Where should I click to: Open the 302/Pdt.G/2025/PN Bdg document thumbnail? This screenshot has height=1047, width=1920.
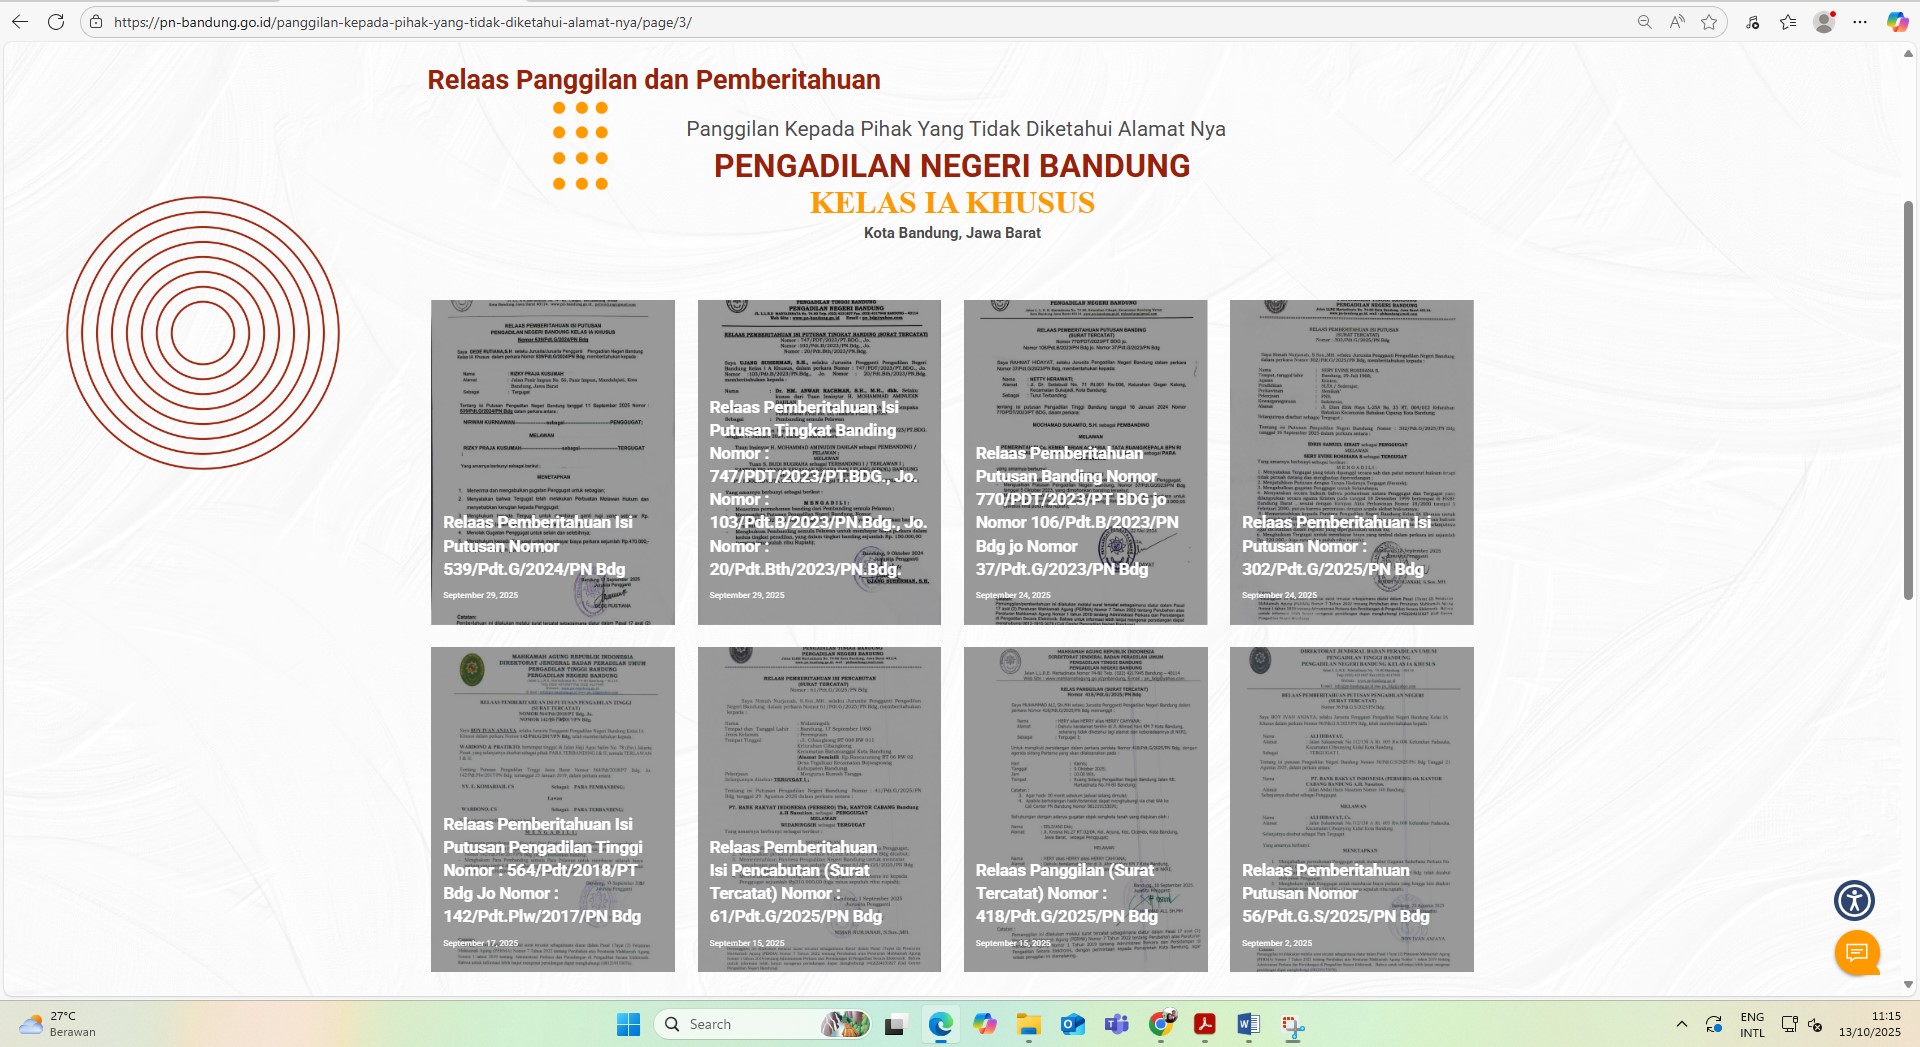(1351, 462)
